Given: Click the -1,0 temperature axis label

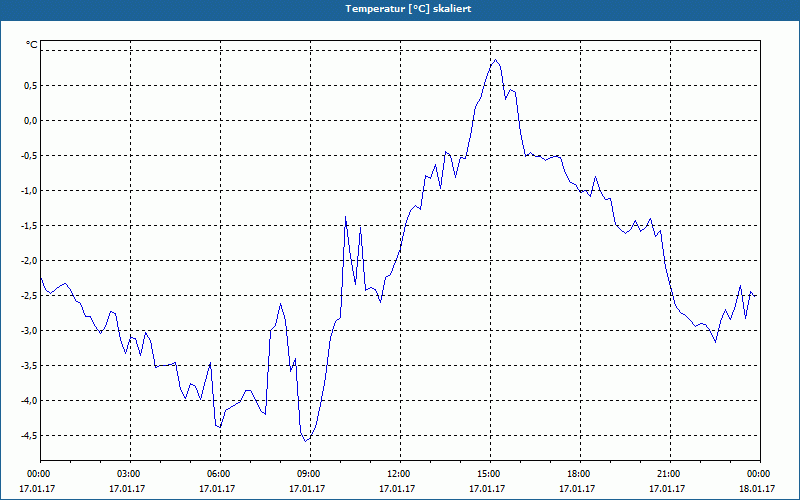Looking at the screenshot, I should point(29,191).
